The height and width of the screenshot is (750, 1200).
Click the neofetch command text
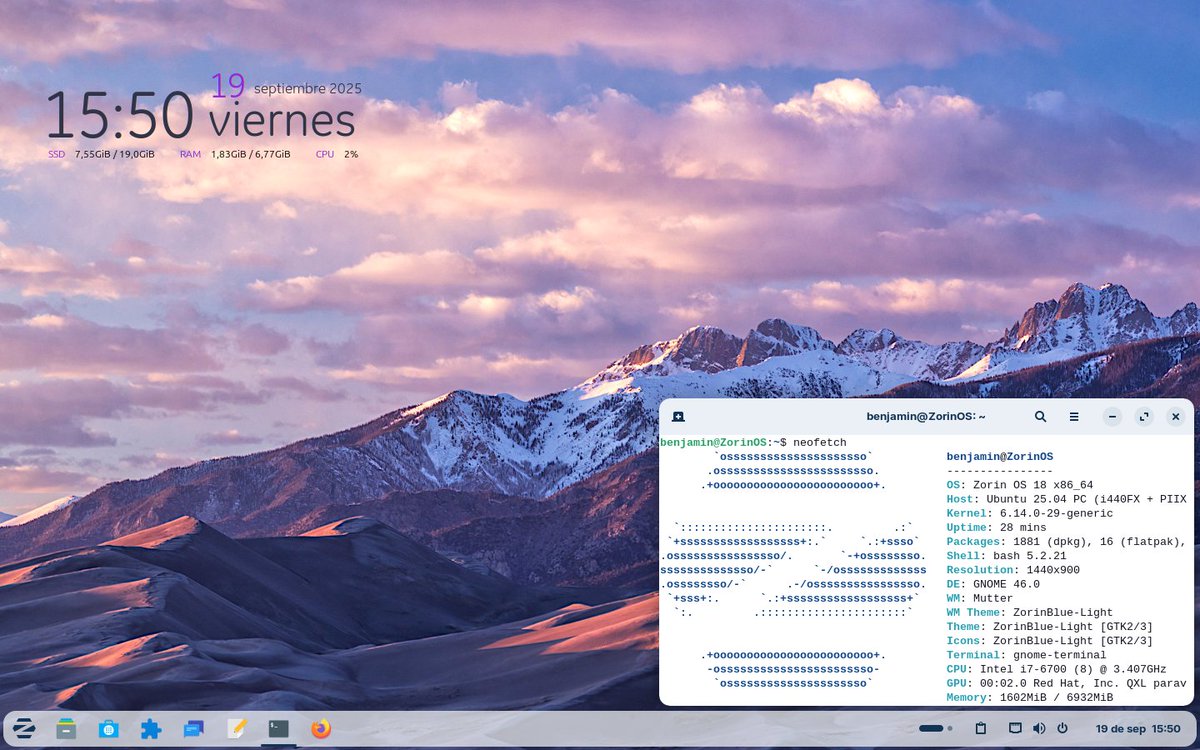(820, 442)
